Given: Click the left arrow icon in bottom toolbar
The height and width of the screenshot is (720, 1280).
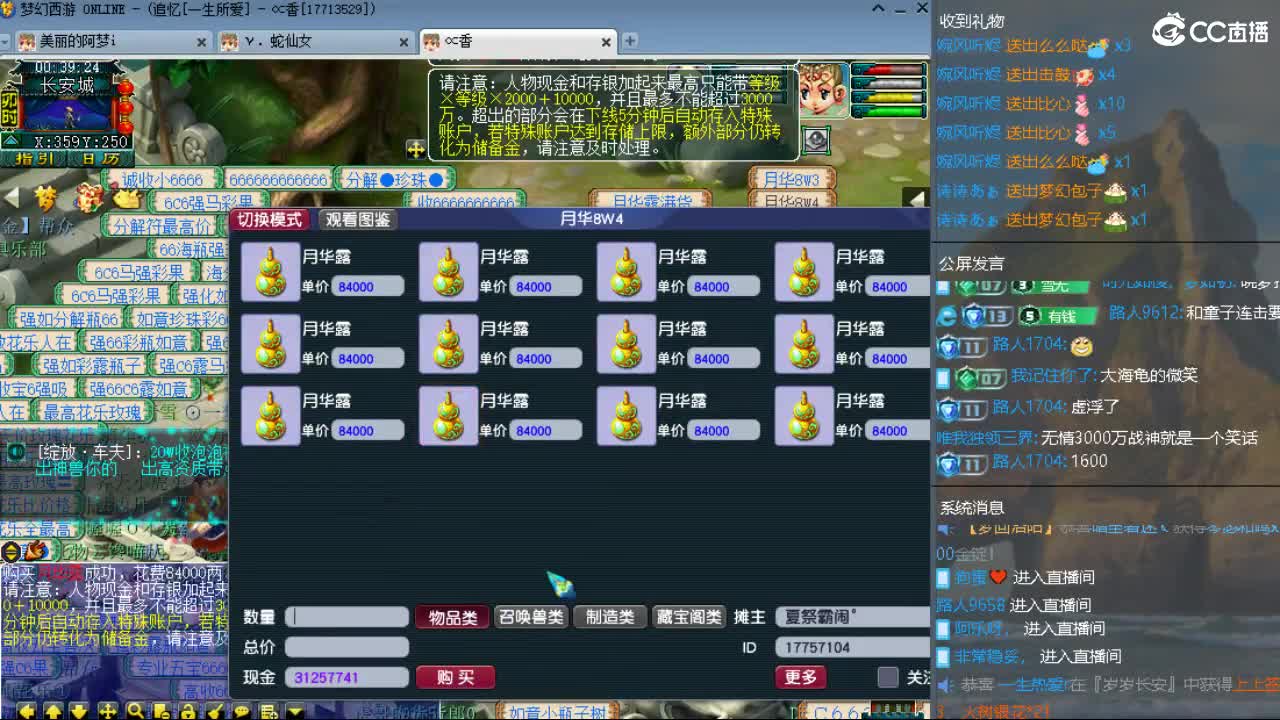Looking at the screenshot, I should point(27,712).
